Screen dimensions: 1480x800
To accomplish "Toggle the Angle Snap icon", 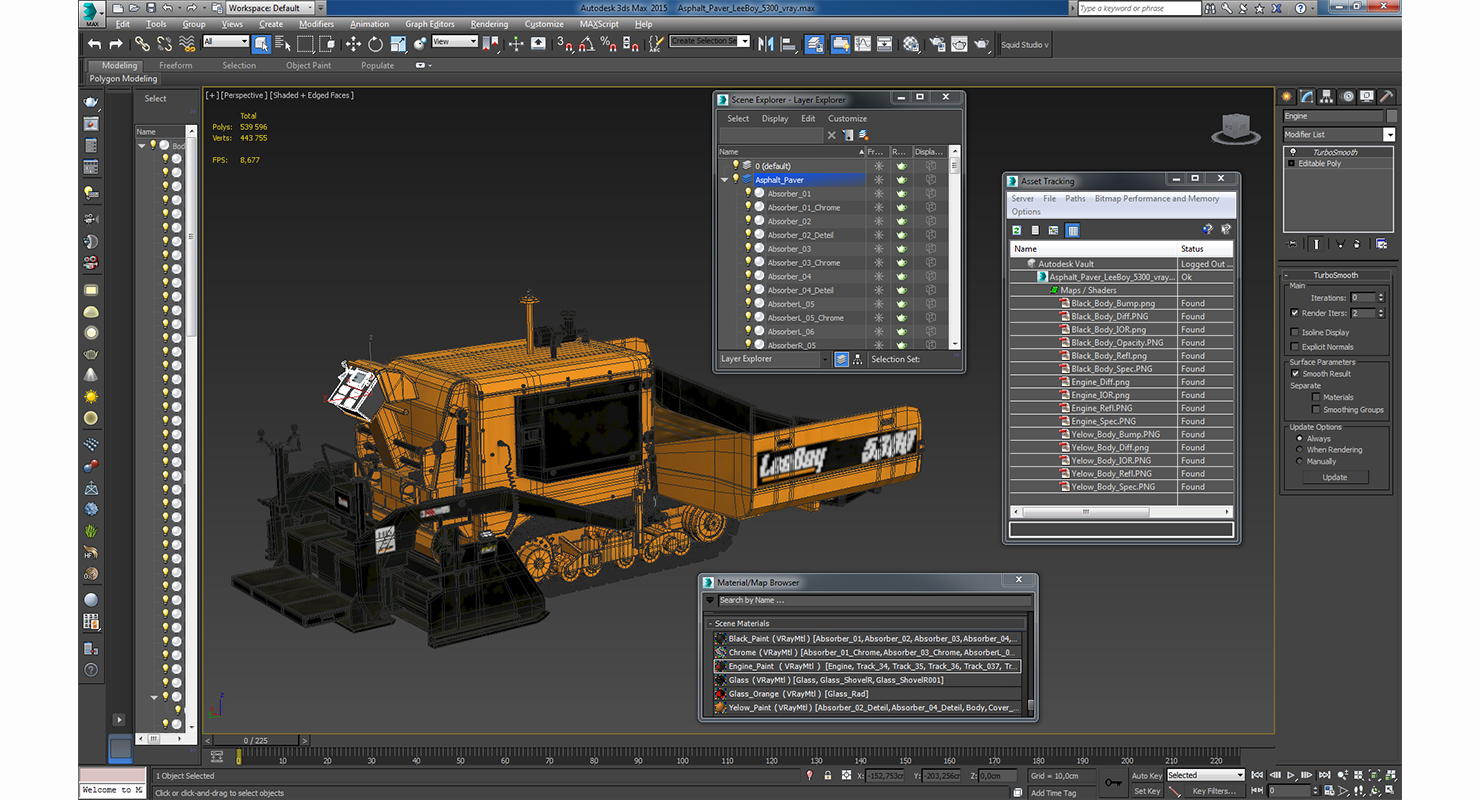I will [586, 44].
